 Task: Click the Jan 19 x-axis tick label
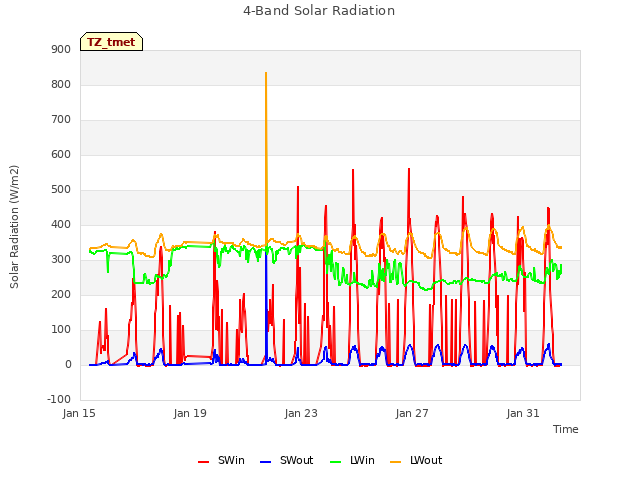point(190,413)
